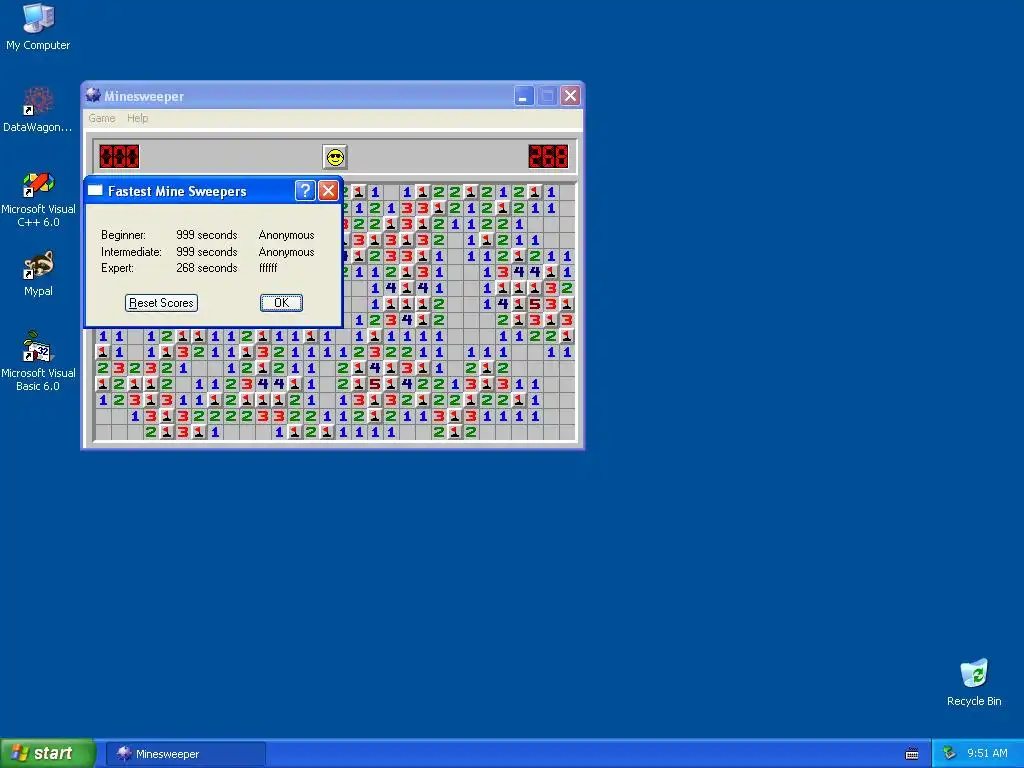The width and height of the screenshot is (1024, 768).
Task: Click OK in the scores dialog
Action: [281, 303]
